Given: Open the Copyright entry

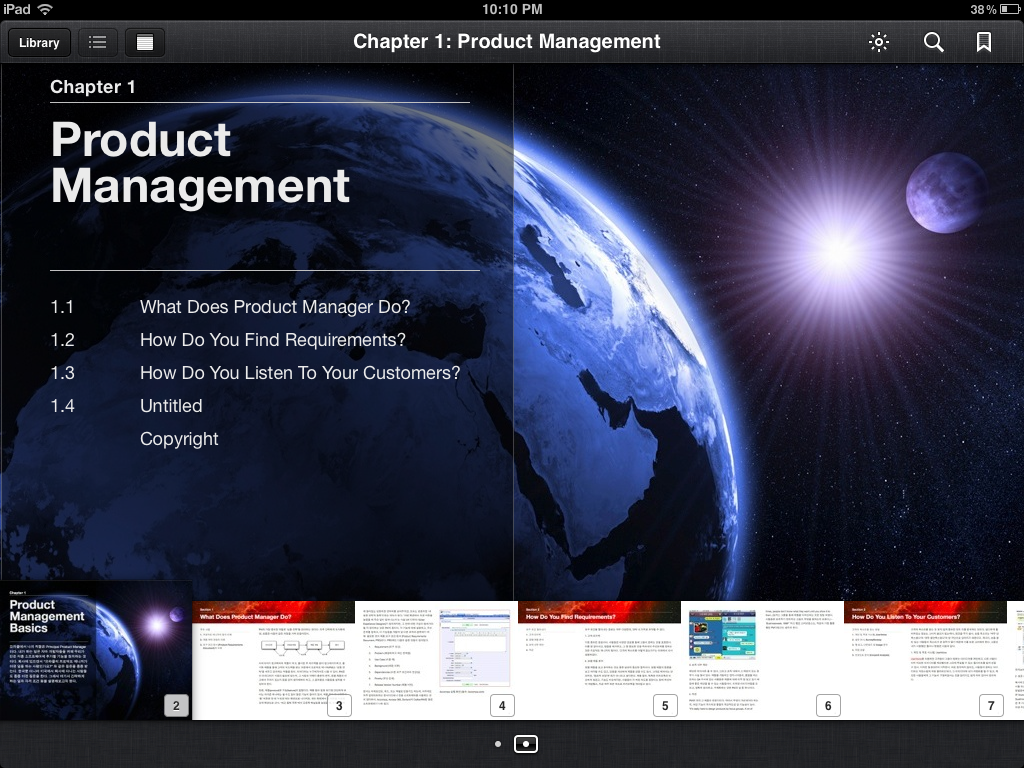Looking at the screenshot, I should (179, 439).
